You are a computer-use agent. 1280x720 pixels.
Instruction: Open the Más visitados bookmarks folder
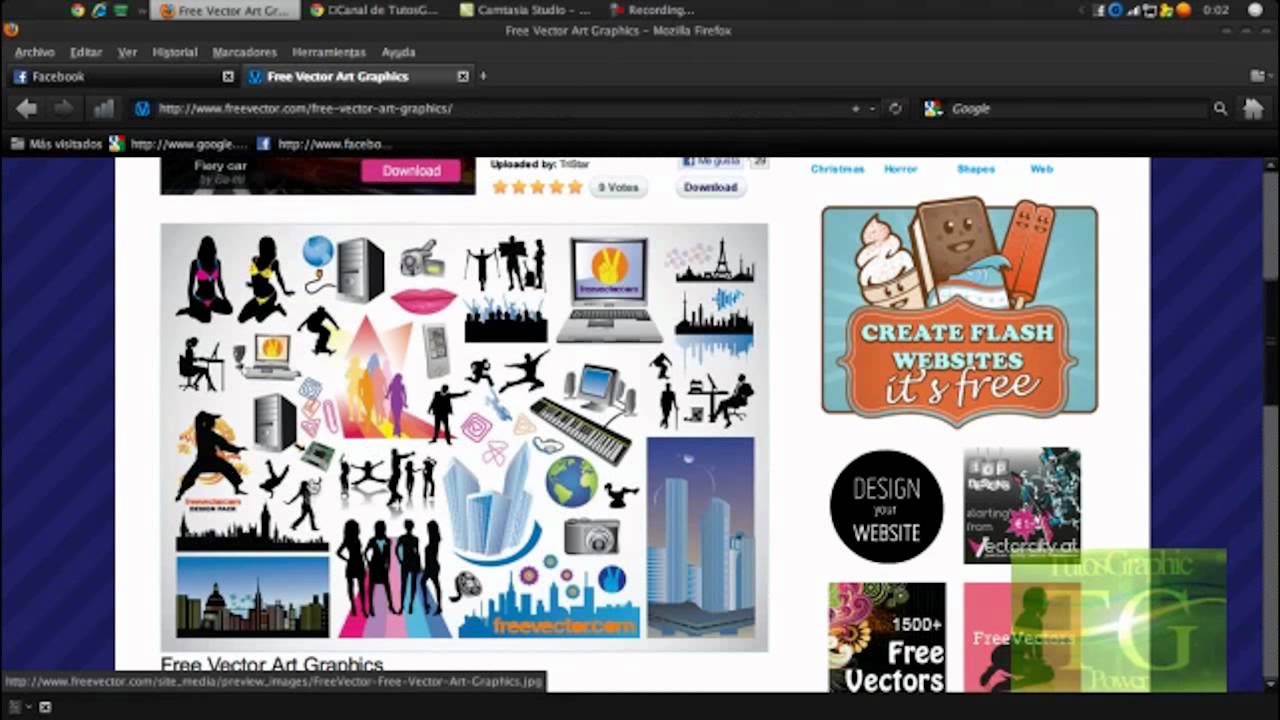[56, 144]
